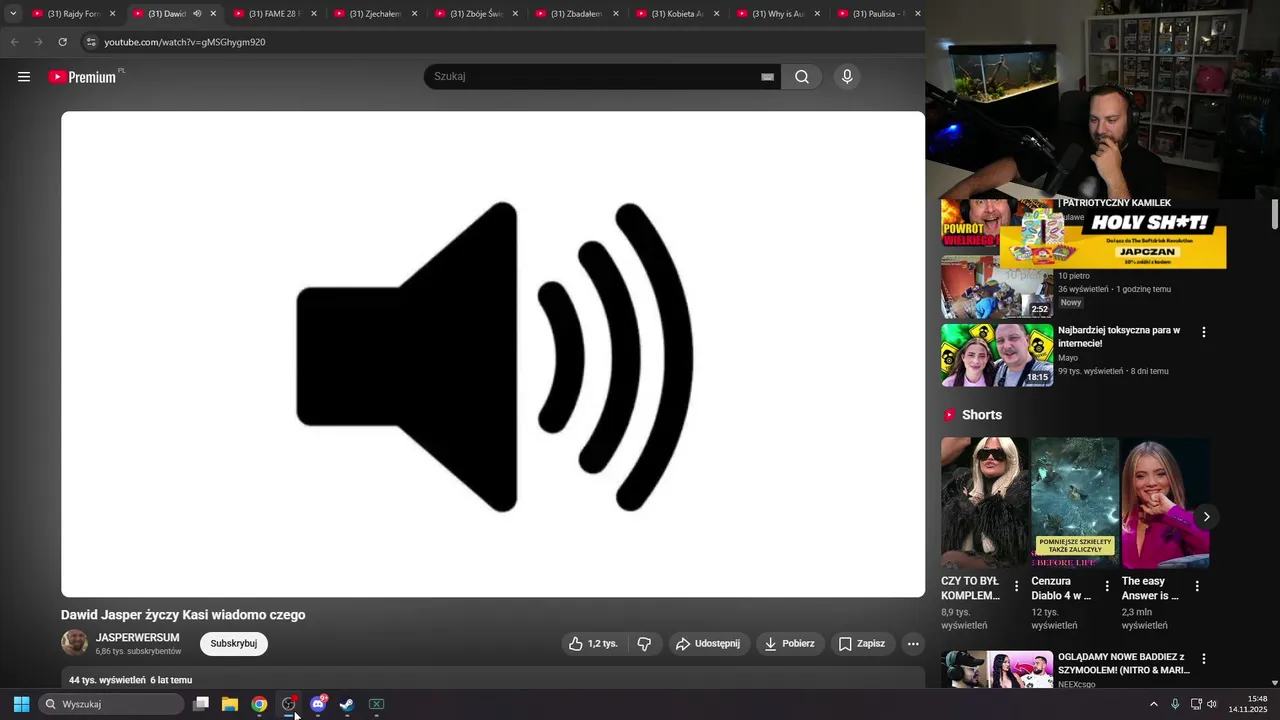This screenshot has width=1280, height=720.
Task: Open OBS Studio taskbar icon
Action: [x=288, y=704]
